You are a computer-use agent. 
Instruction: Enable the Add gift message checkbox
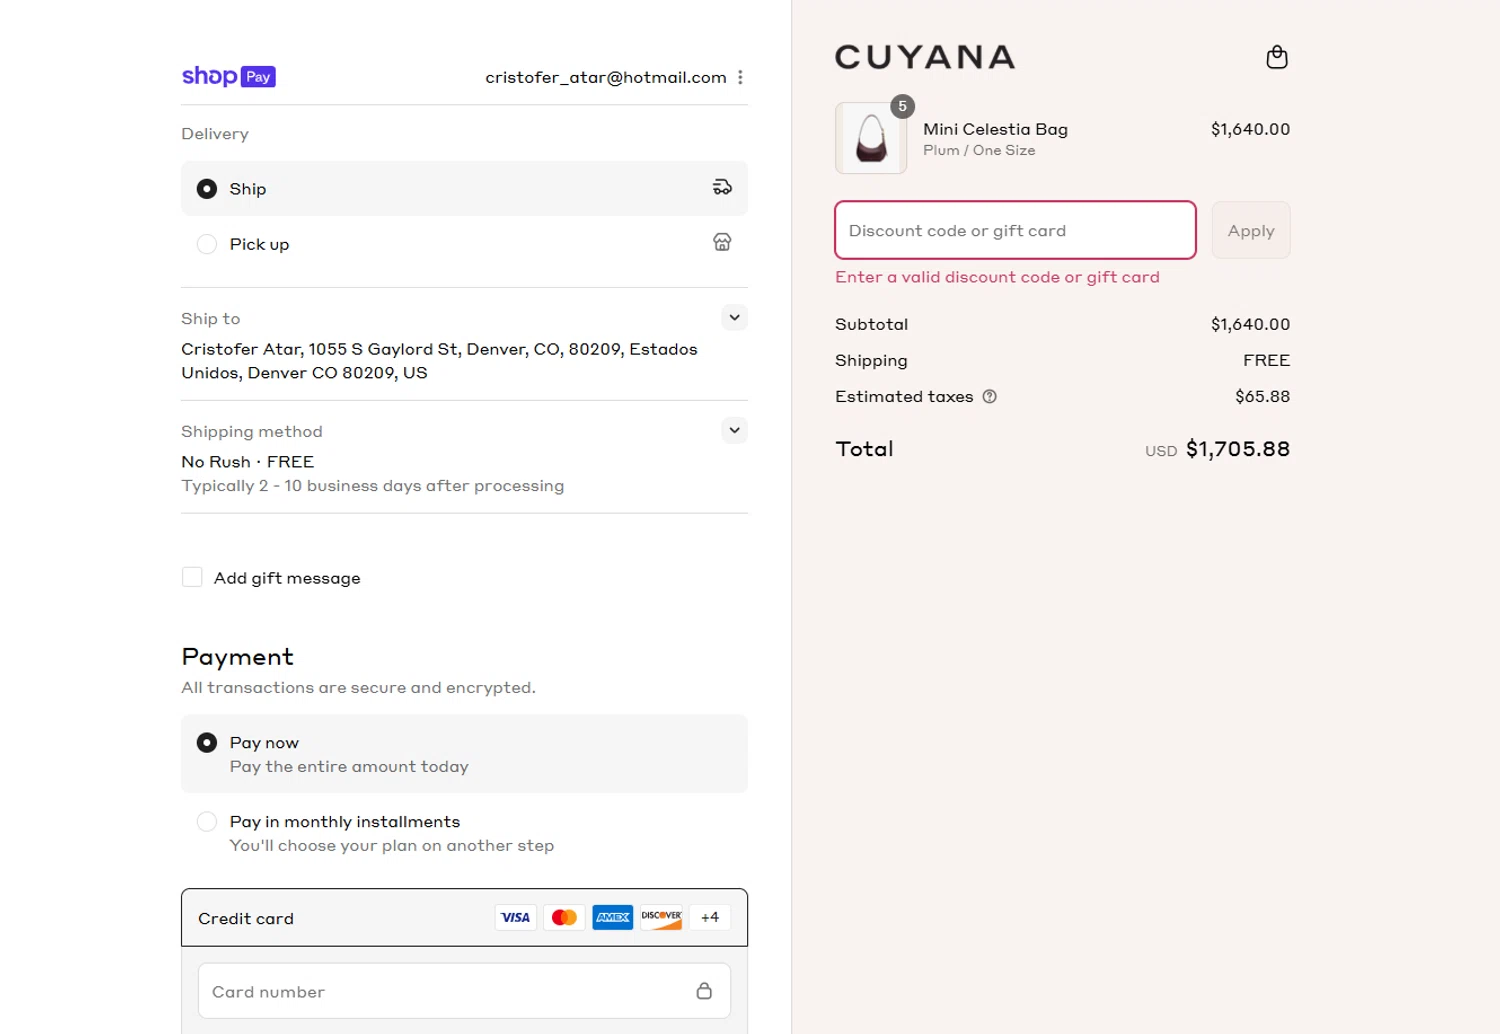coord(192,577)
